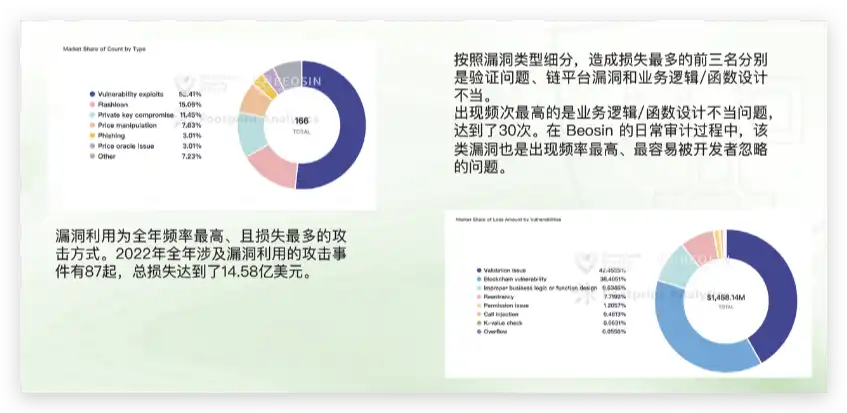The image size is (847, 413).
Task: Click the 'Call injection' legend label
Action: pos(501,314)
